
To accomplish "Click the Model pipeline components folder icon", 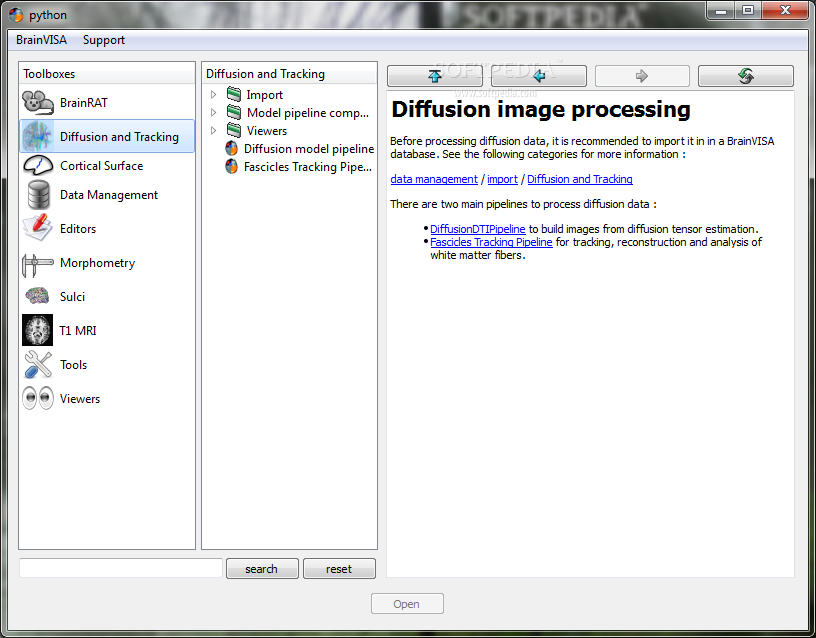I will point(234,112).
